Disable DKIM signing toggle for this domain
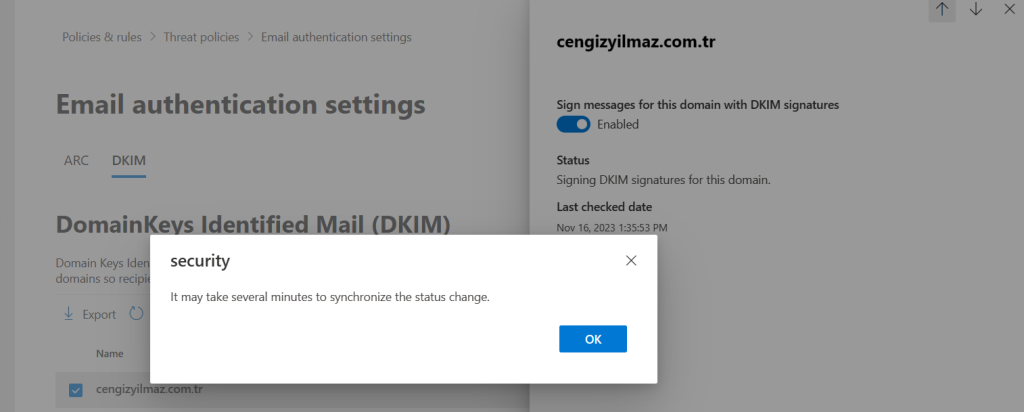Screen dimensions: 1024x412 pyautogui.click(x=573, y=125)
